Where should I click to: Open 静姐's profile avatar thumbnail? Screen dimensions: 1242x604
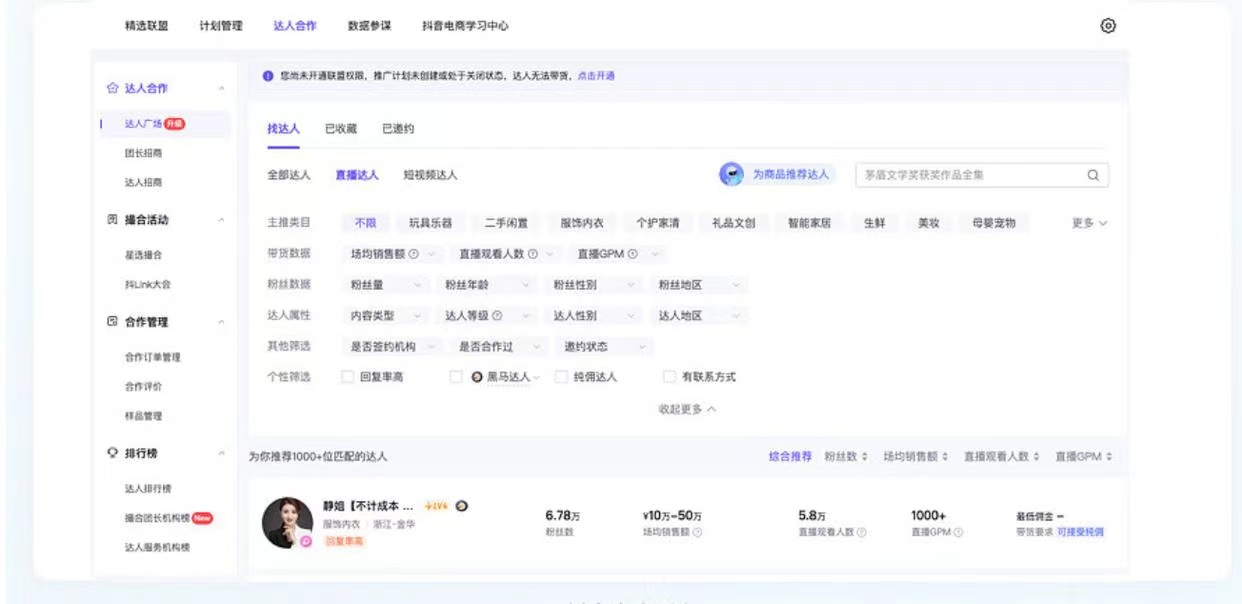[x=287, y=522]
